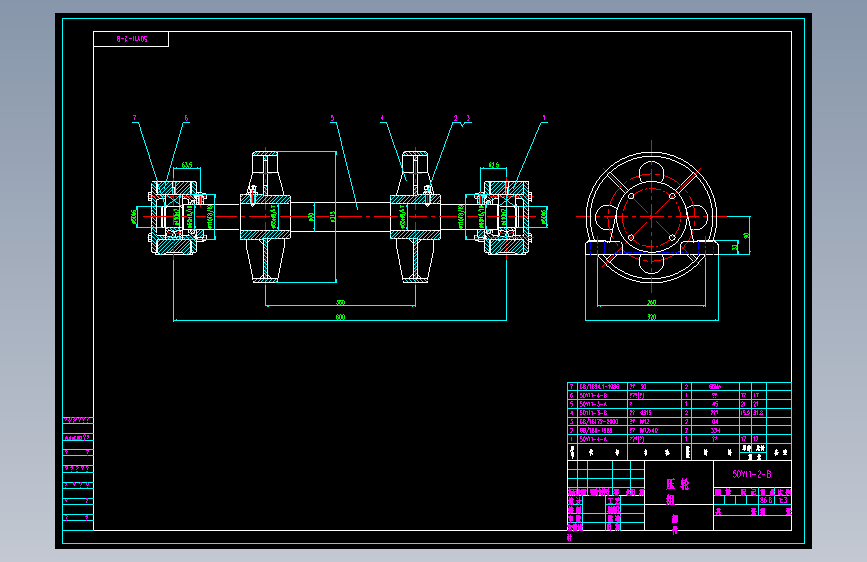Select balloon callout number 5 above shaft

coord(332,118)
